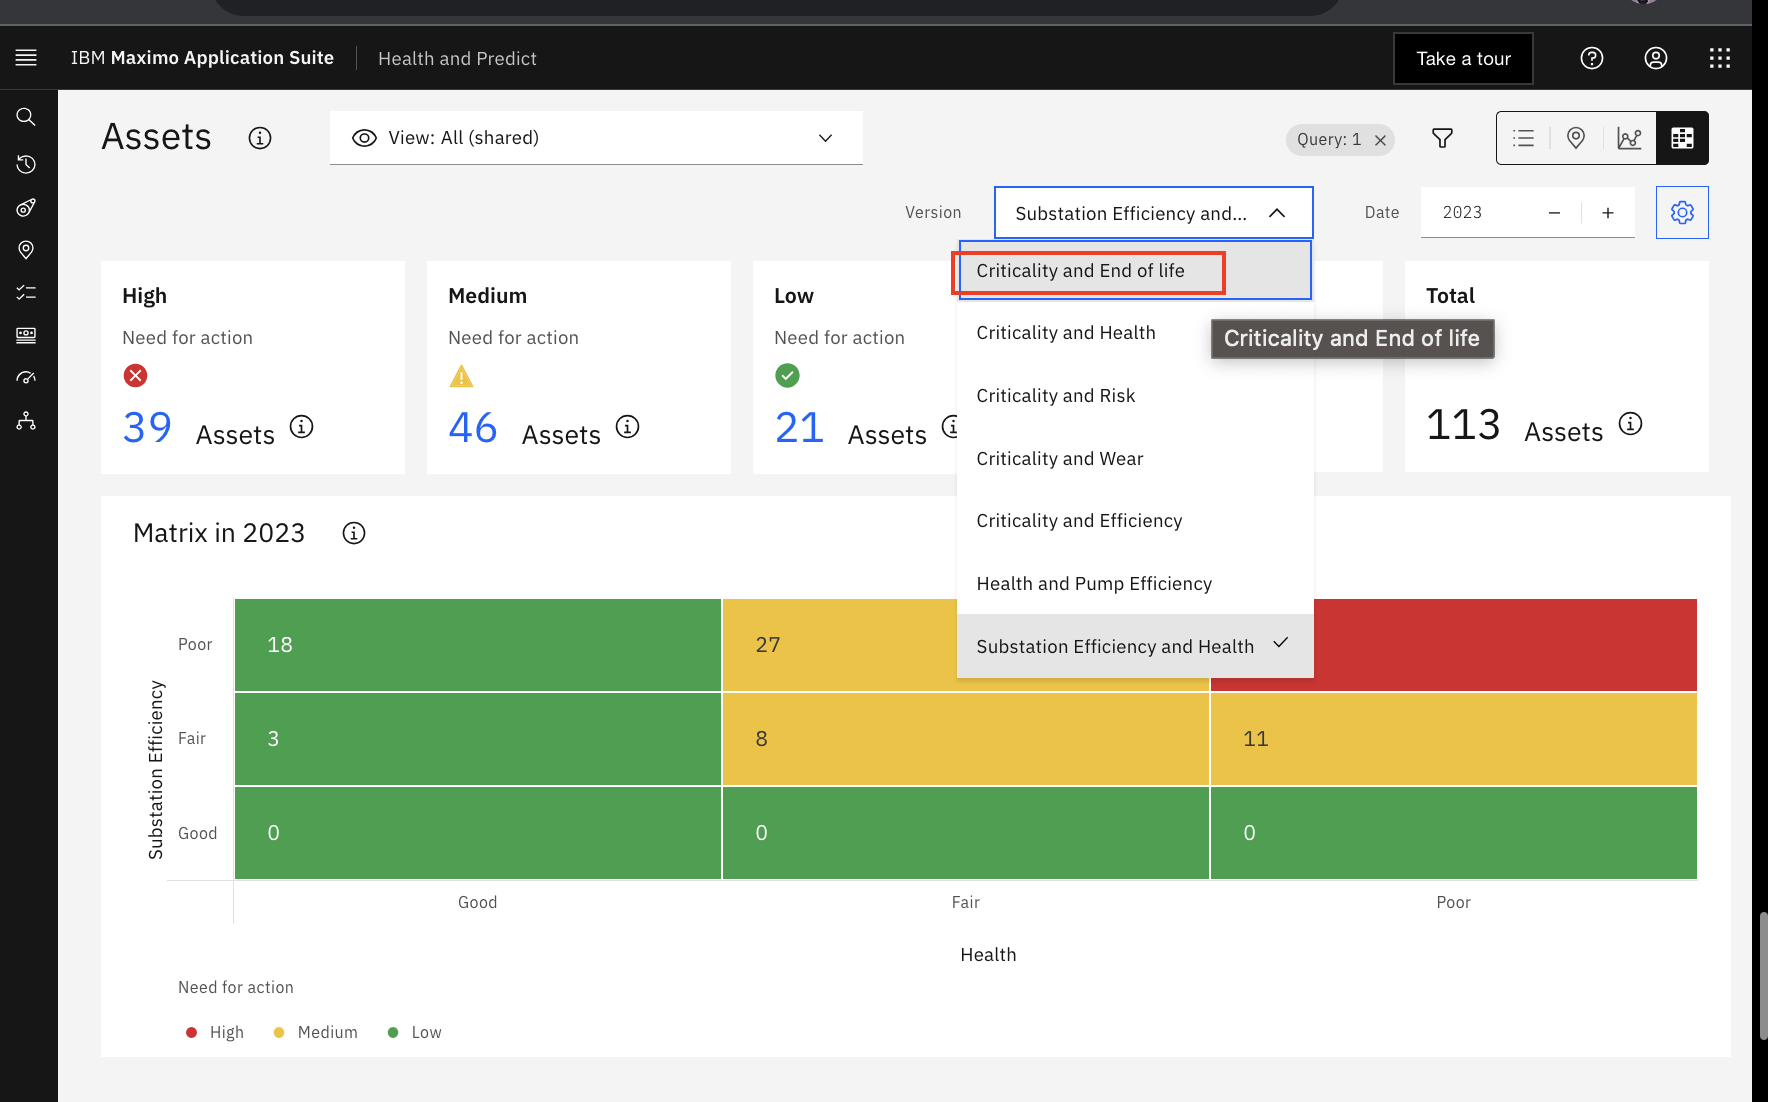The height and width of the screenshot is (1102, 1768).
Task: Toggle the Medium legend item
Action: pos(316,1032)
